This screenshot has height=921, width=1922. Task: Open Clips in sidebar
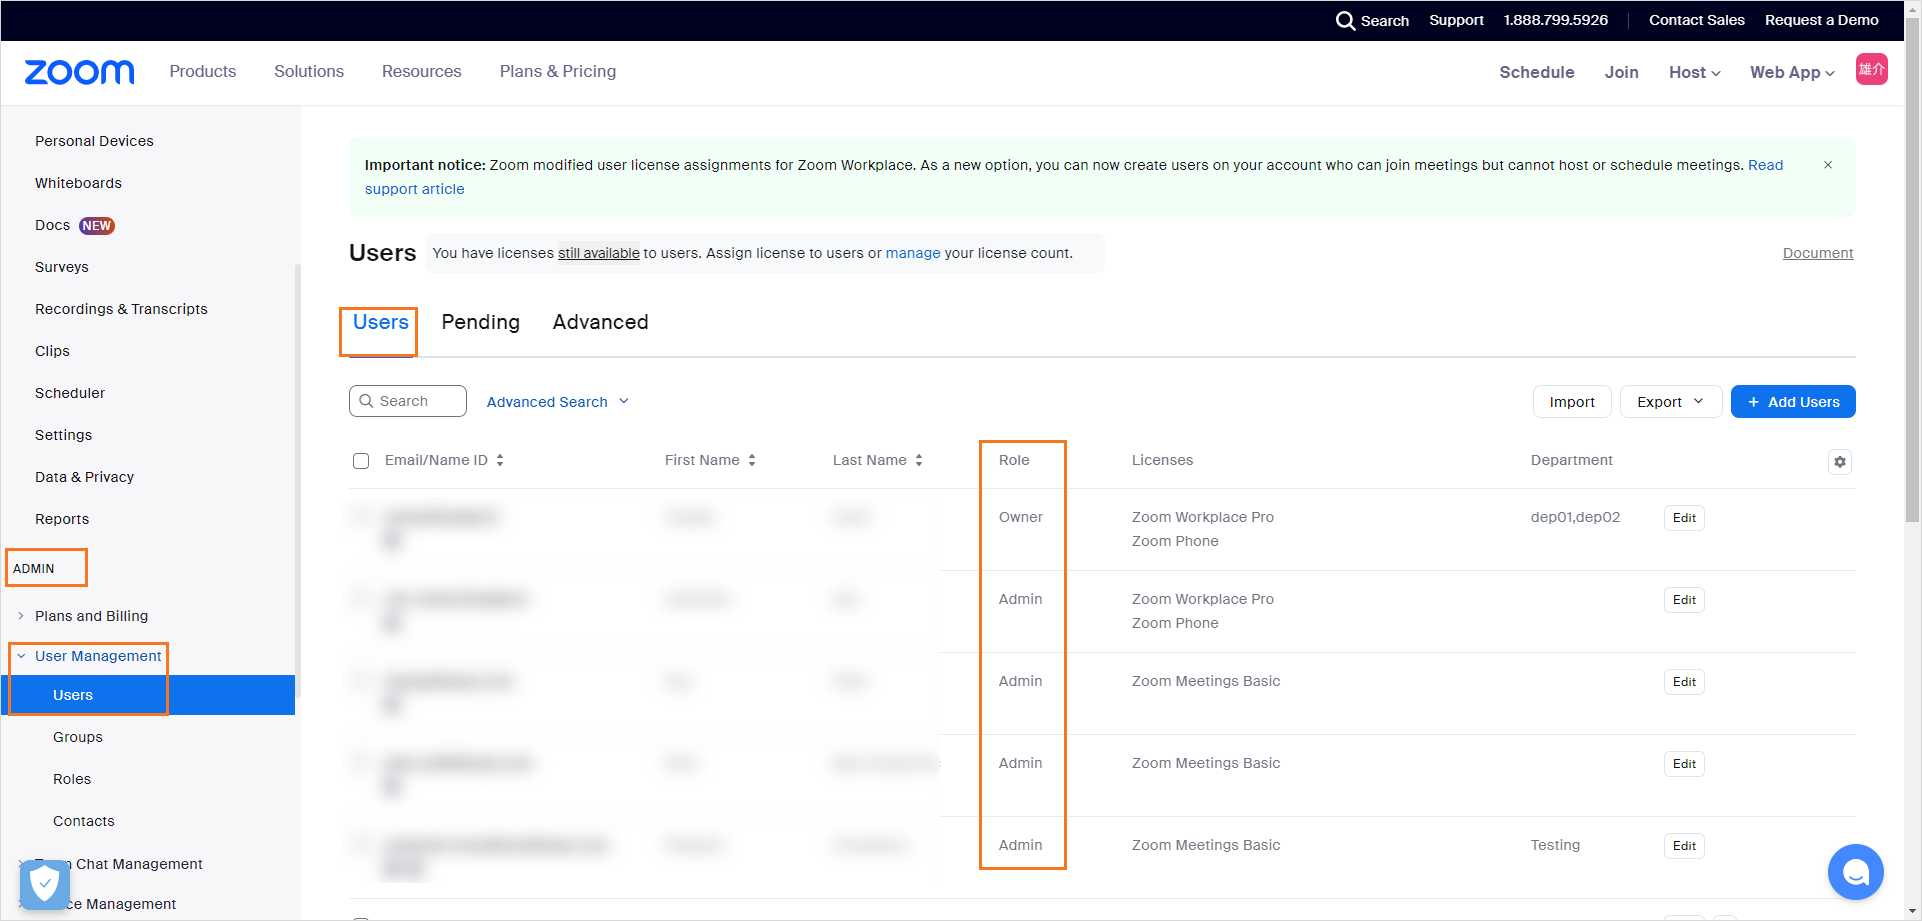52,351
